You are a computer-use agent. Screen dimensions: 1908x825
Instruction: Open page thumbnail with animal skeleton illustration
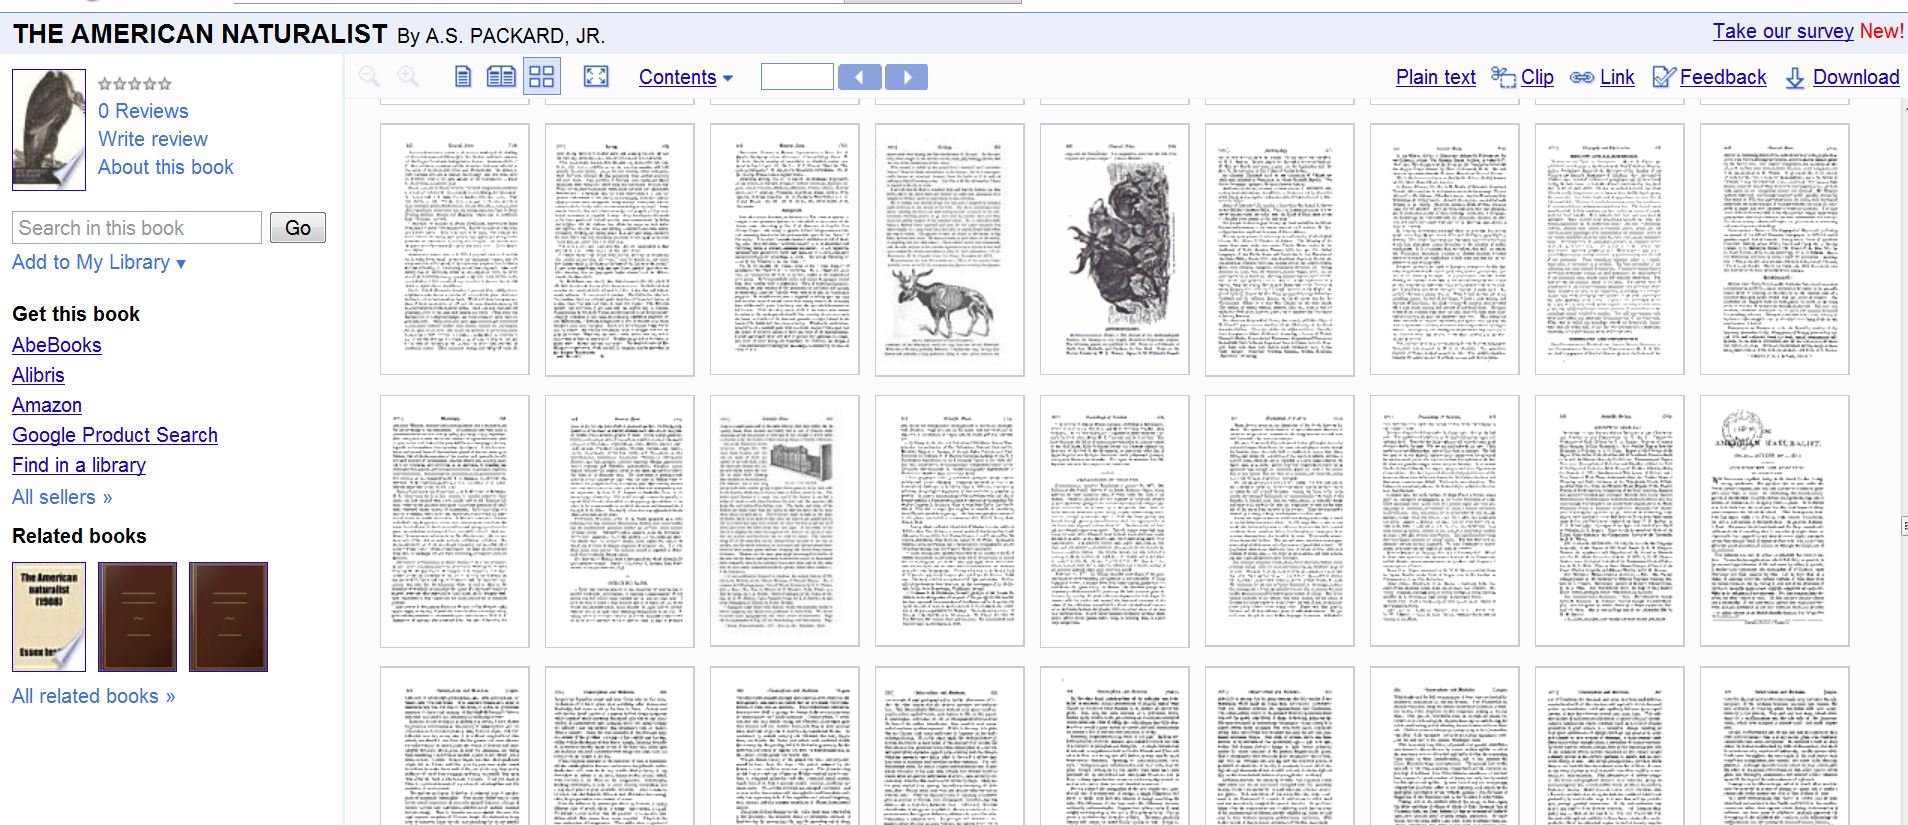click(949, 250)
